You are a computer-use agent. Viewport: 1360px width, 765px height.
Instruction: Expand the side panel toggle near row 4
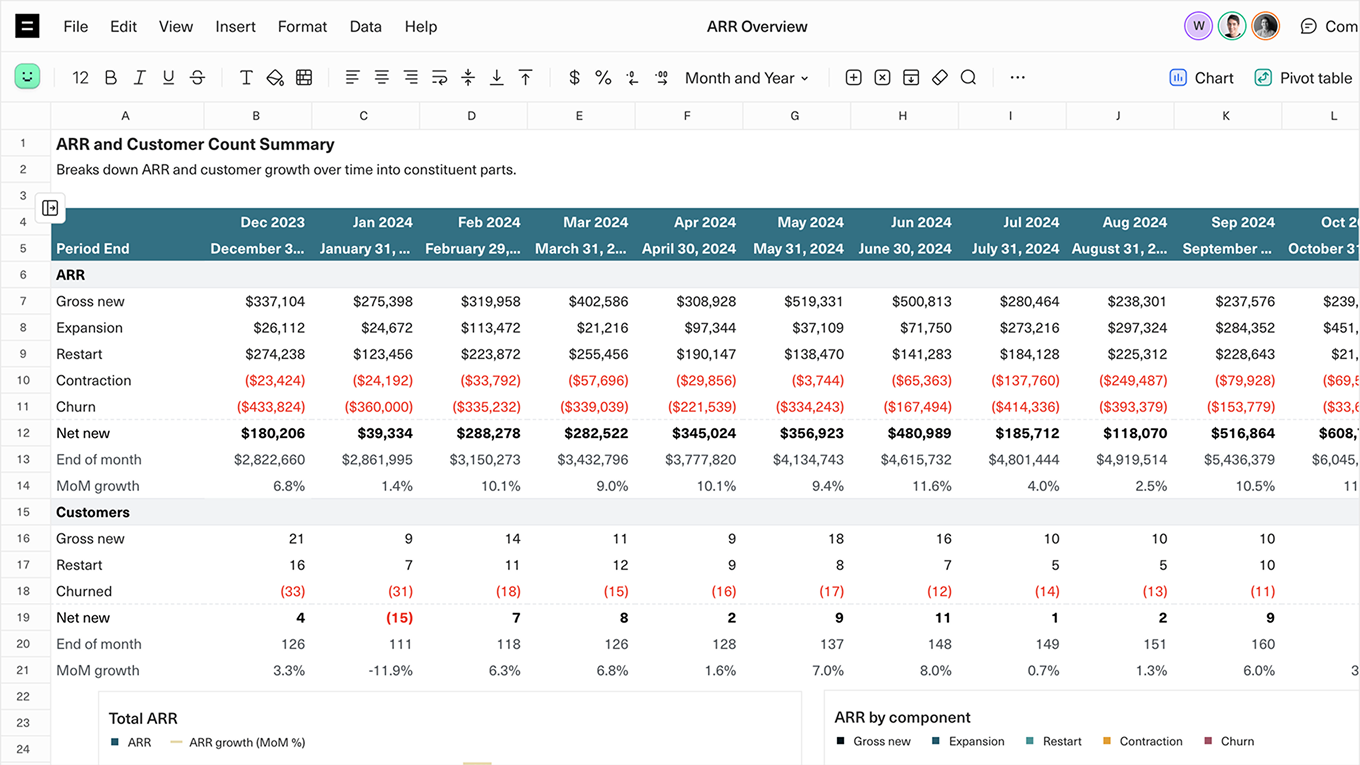point(50,208)
